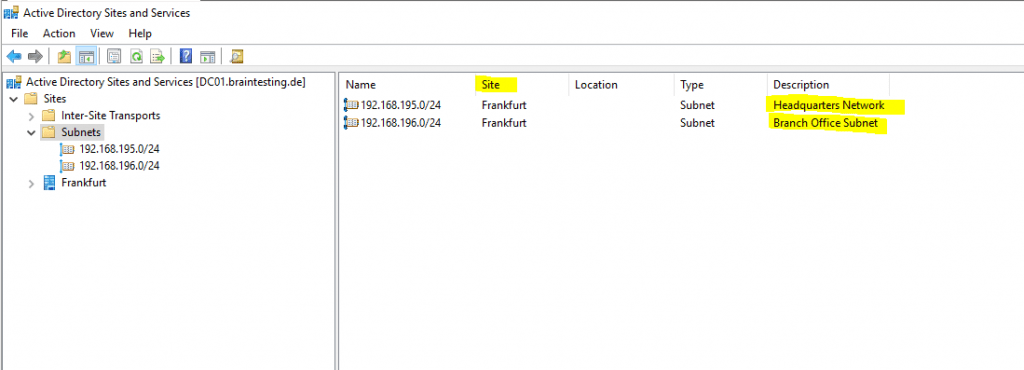The image size is (1024, 370).
Task: Click Frankfurt in the 192.168.196.0/24 row
Action: [x=504, y=122]
